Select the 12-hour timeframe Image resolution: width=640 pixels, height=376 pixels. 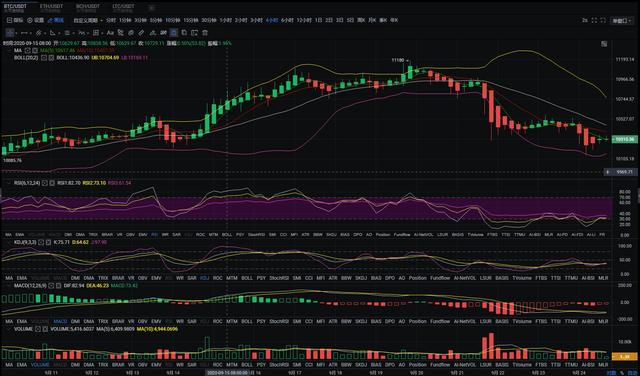tap(304, 20)
